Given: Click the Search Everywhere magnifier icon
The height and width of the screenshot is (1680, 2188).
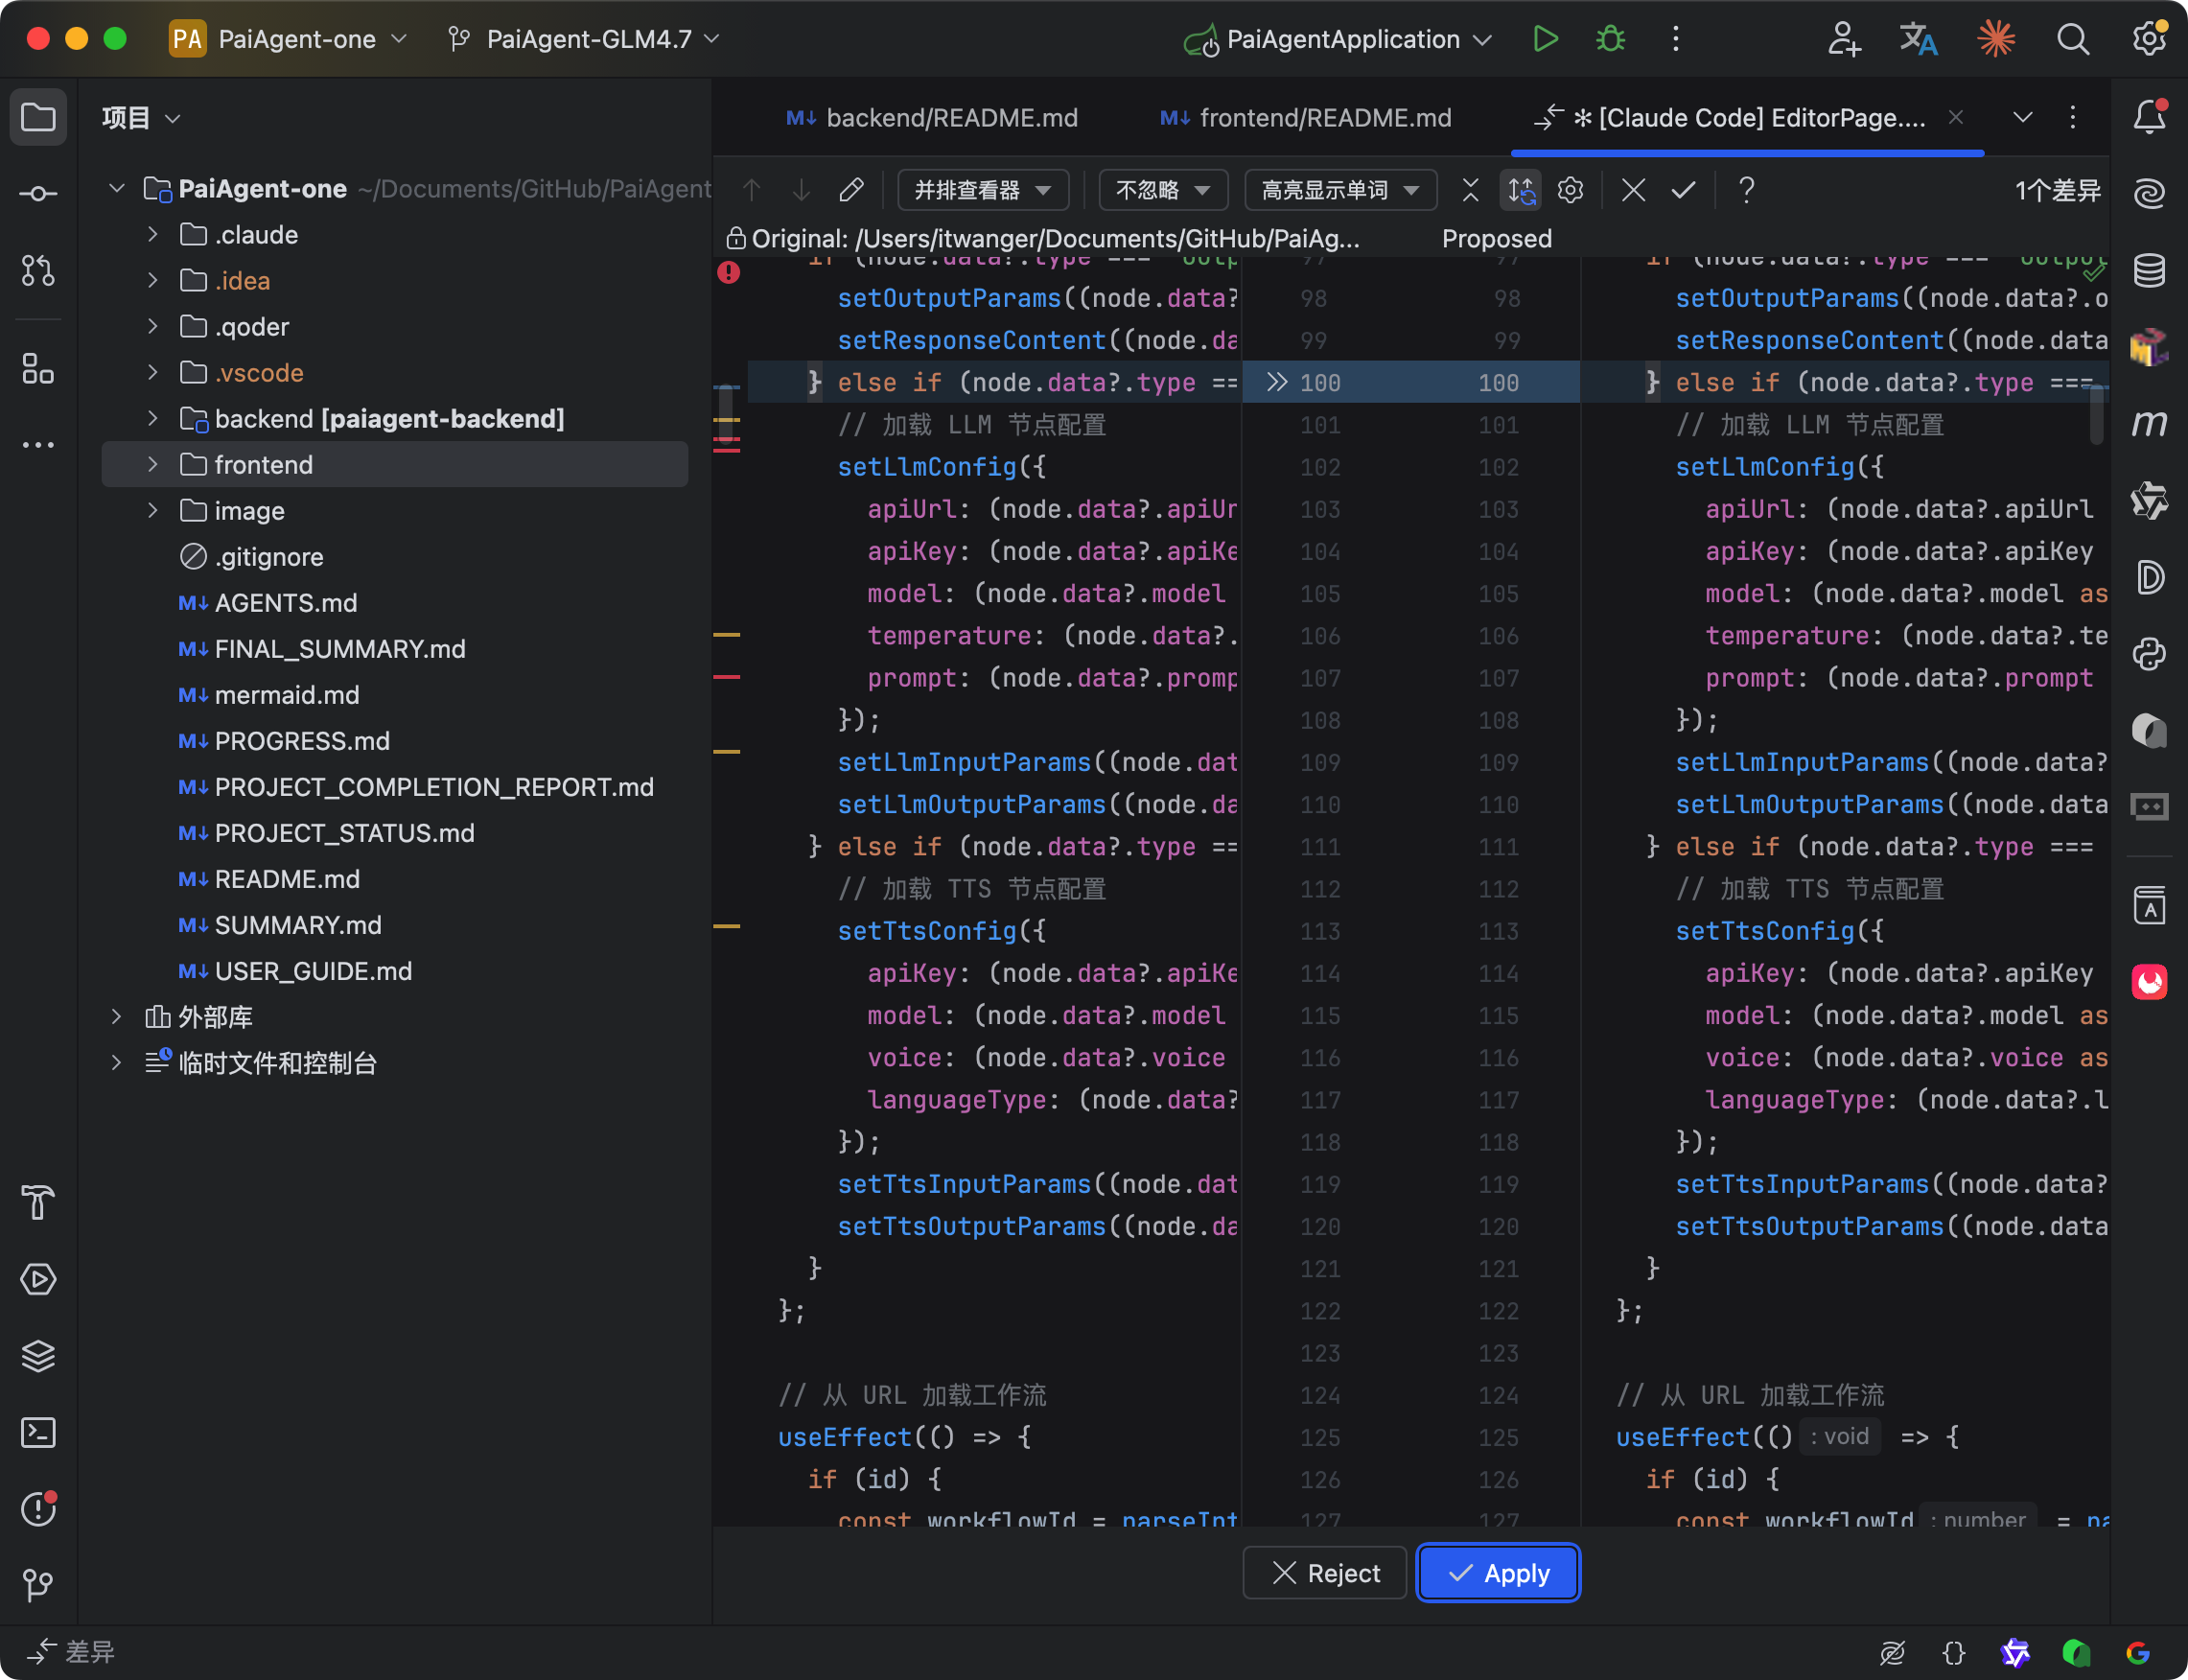Looking at the screenshot, I should [x=2072, y=39].
